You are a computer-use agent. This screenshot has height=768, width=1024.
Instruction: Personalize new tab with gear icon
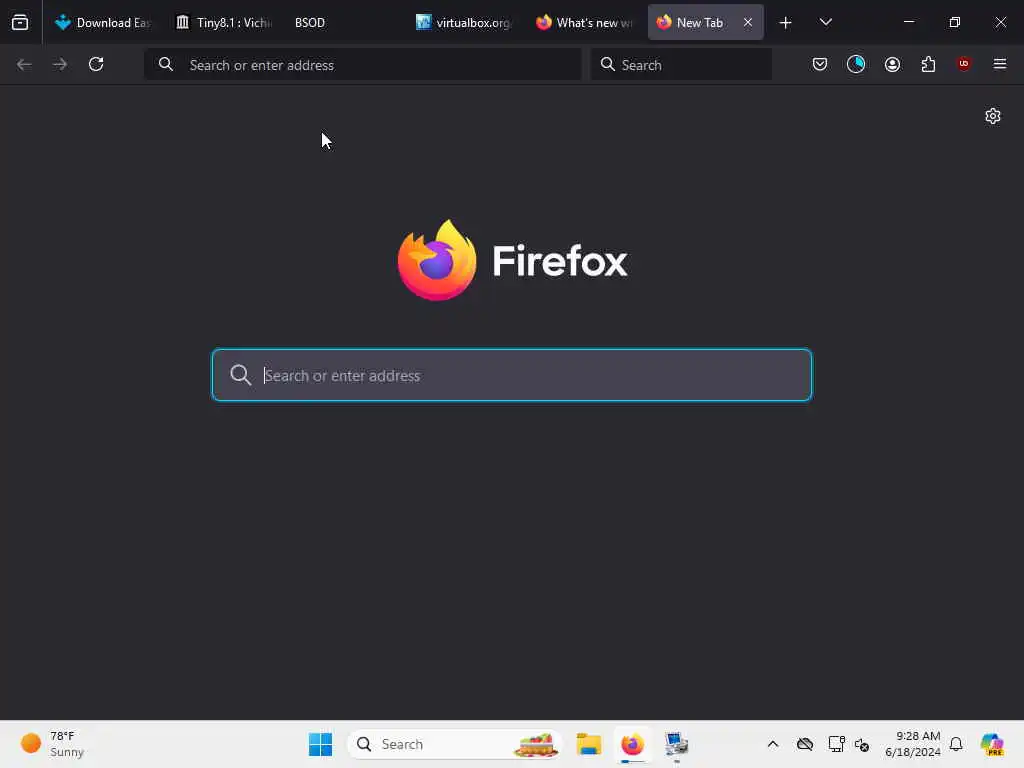(x=993, y=116)
